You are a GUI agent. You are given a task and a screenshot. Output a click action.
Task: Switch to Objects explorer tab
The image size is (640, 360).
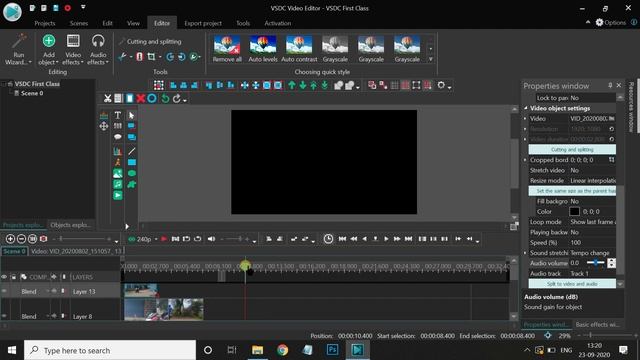tap(70, 225)
